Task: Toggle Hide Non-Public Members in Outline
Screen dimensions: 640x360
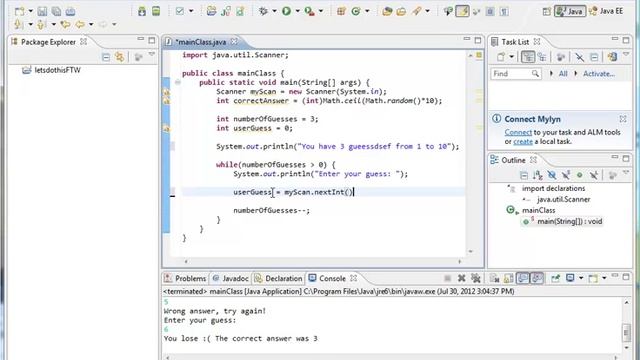Action: tap(580, 176)
